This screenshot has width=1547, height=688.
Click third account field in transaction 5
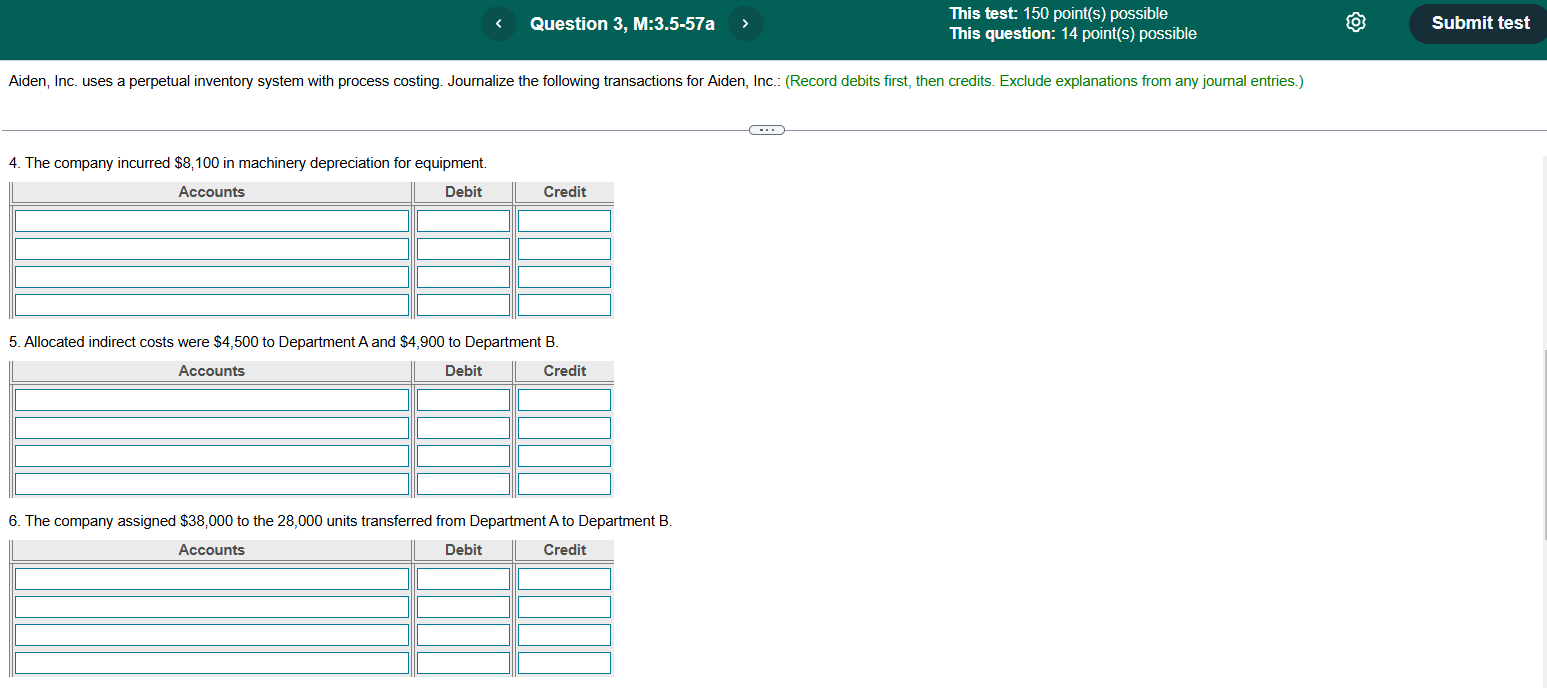click(212, 456)
